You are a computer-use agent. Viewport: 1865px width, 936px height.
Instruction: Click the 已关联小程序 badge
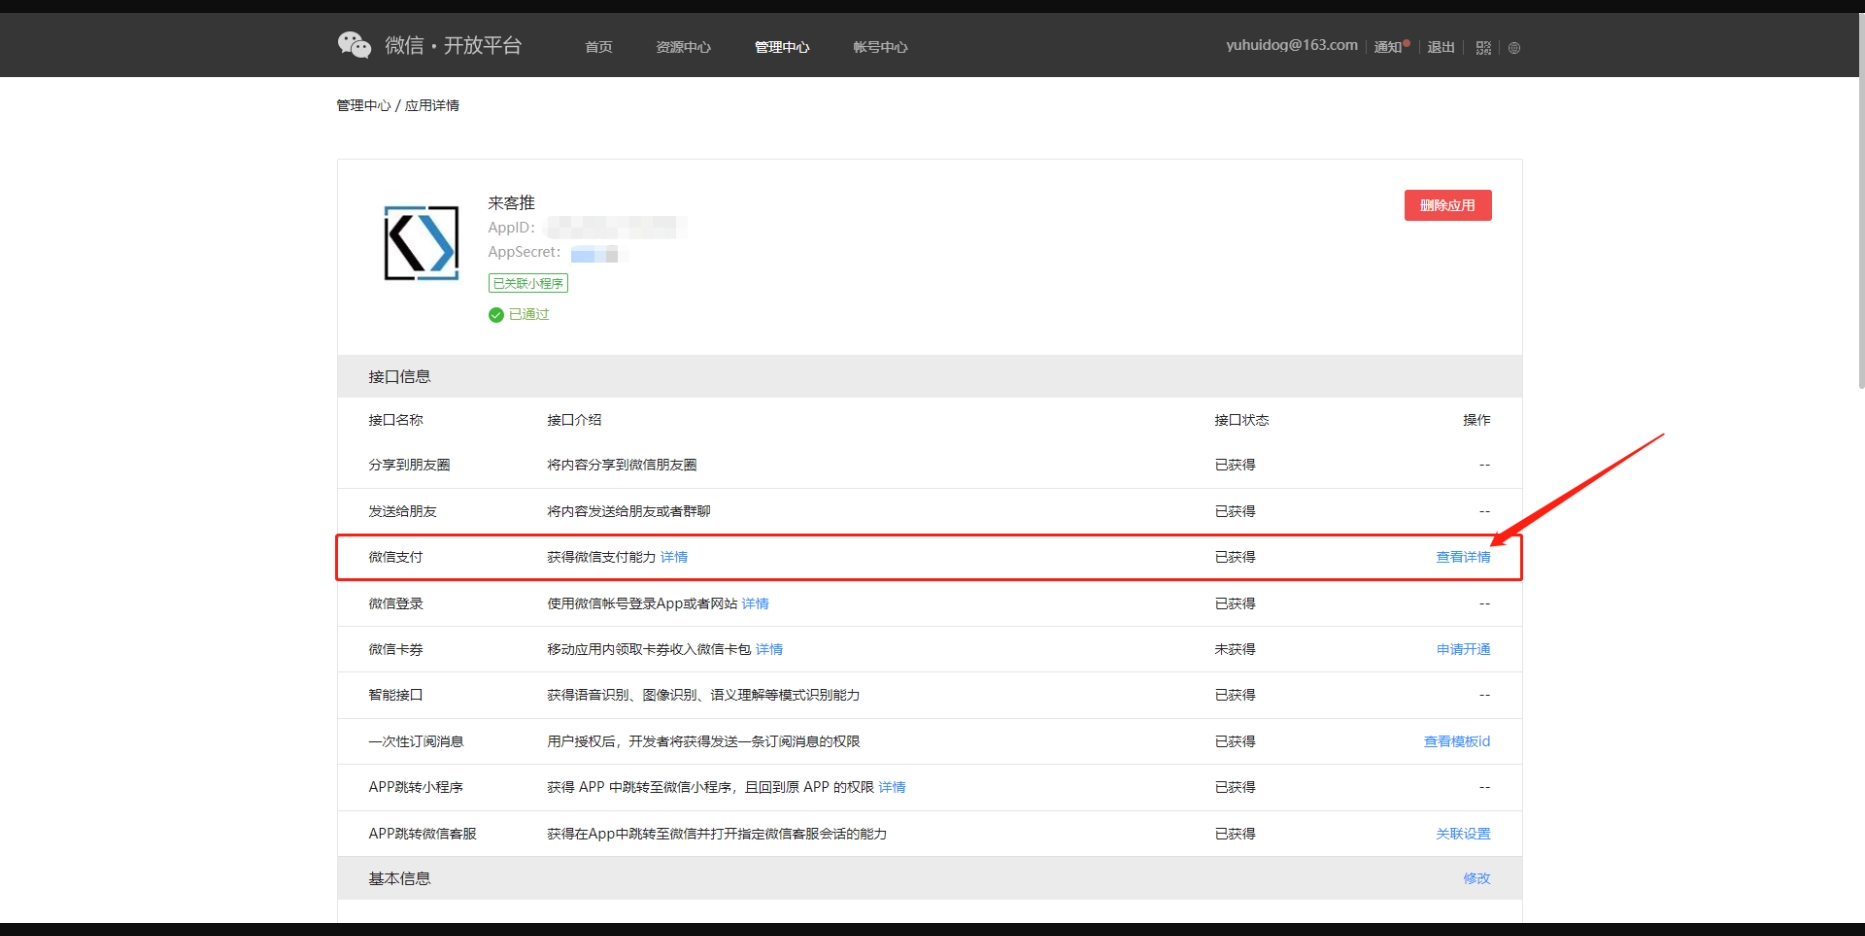[528, 283]
